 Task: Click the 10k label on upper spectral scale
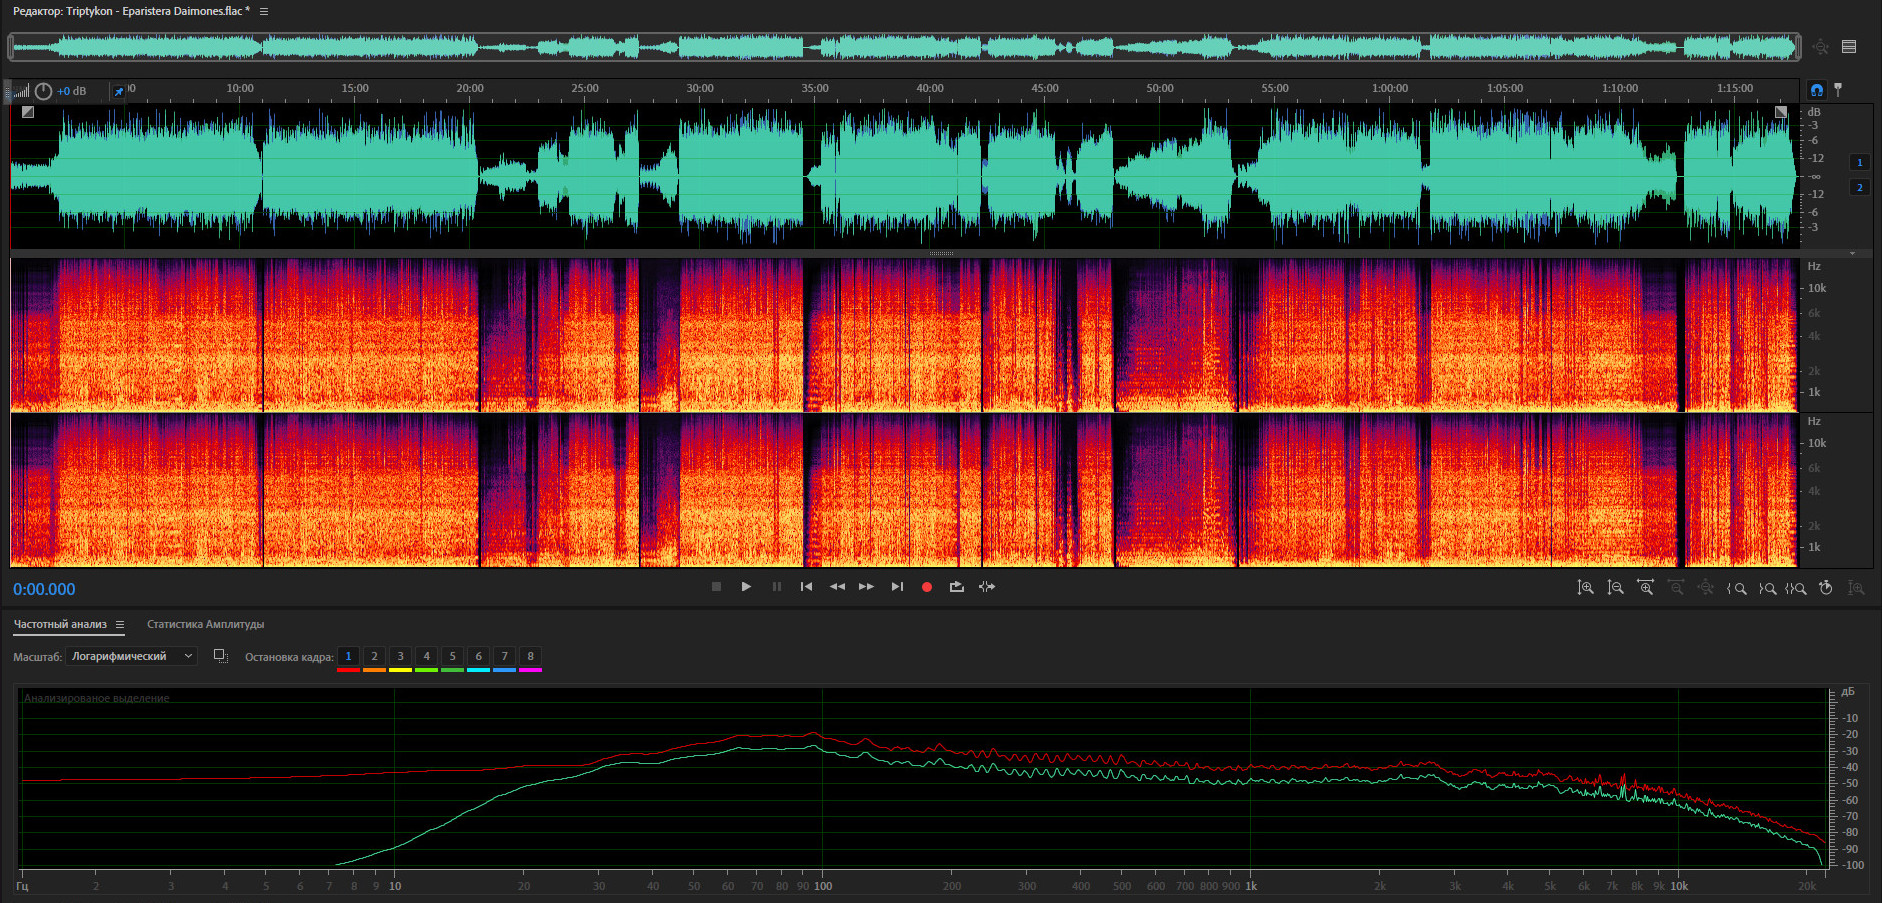pos(1816,288)
